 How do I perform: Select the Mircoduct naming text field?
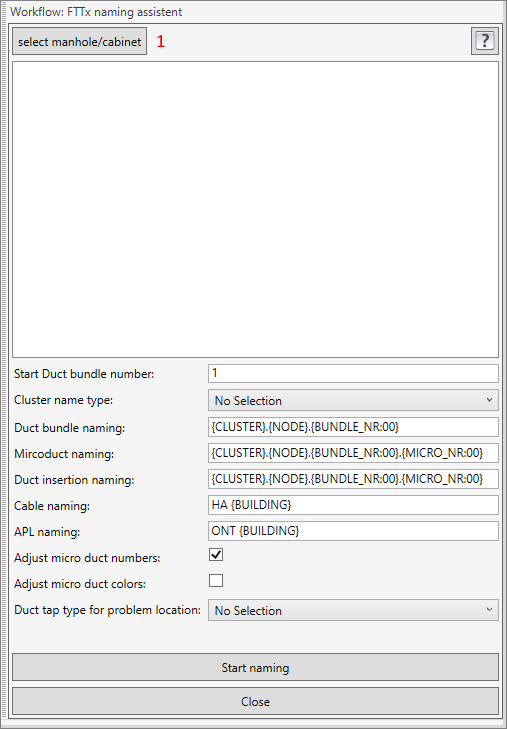pos(353,453)
